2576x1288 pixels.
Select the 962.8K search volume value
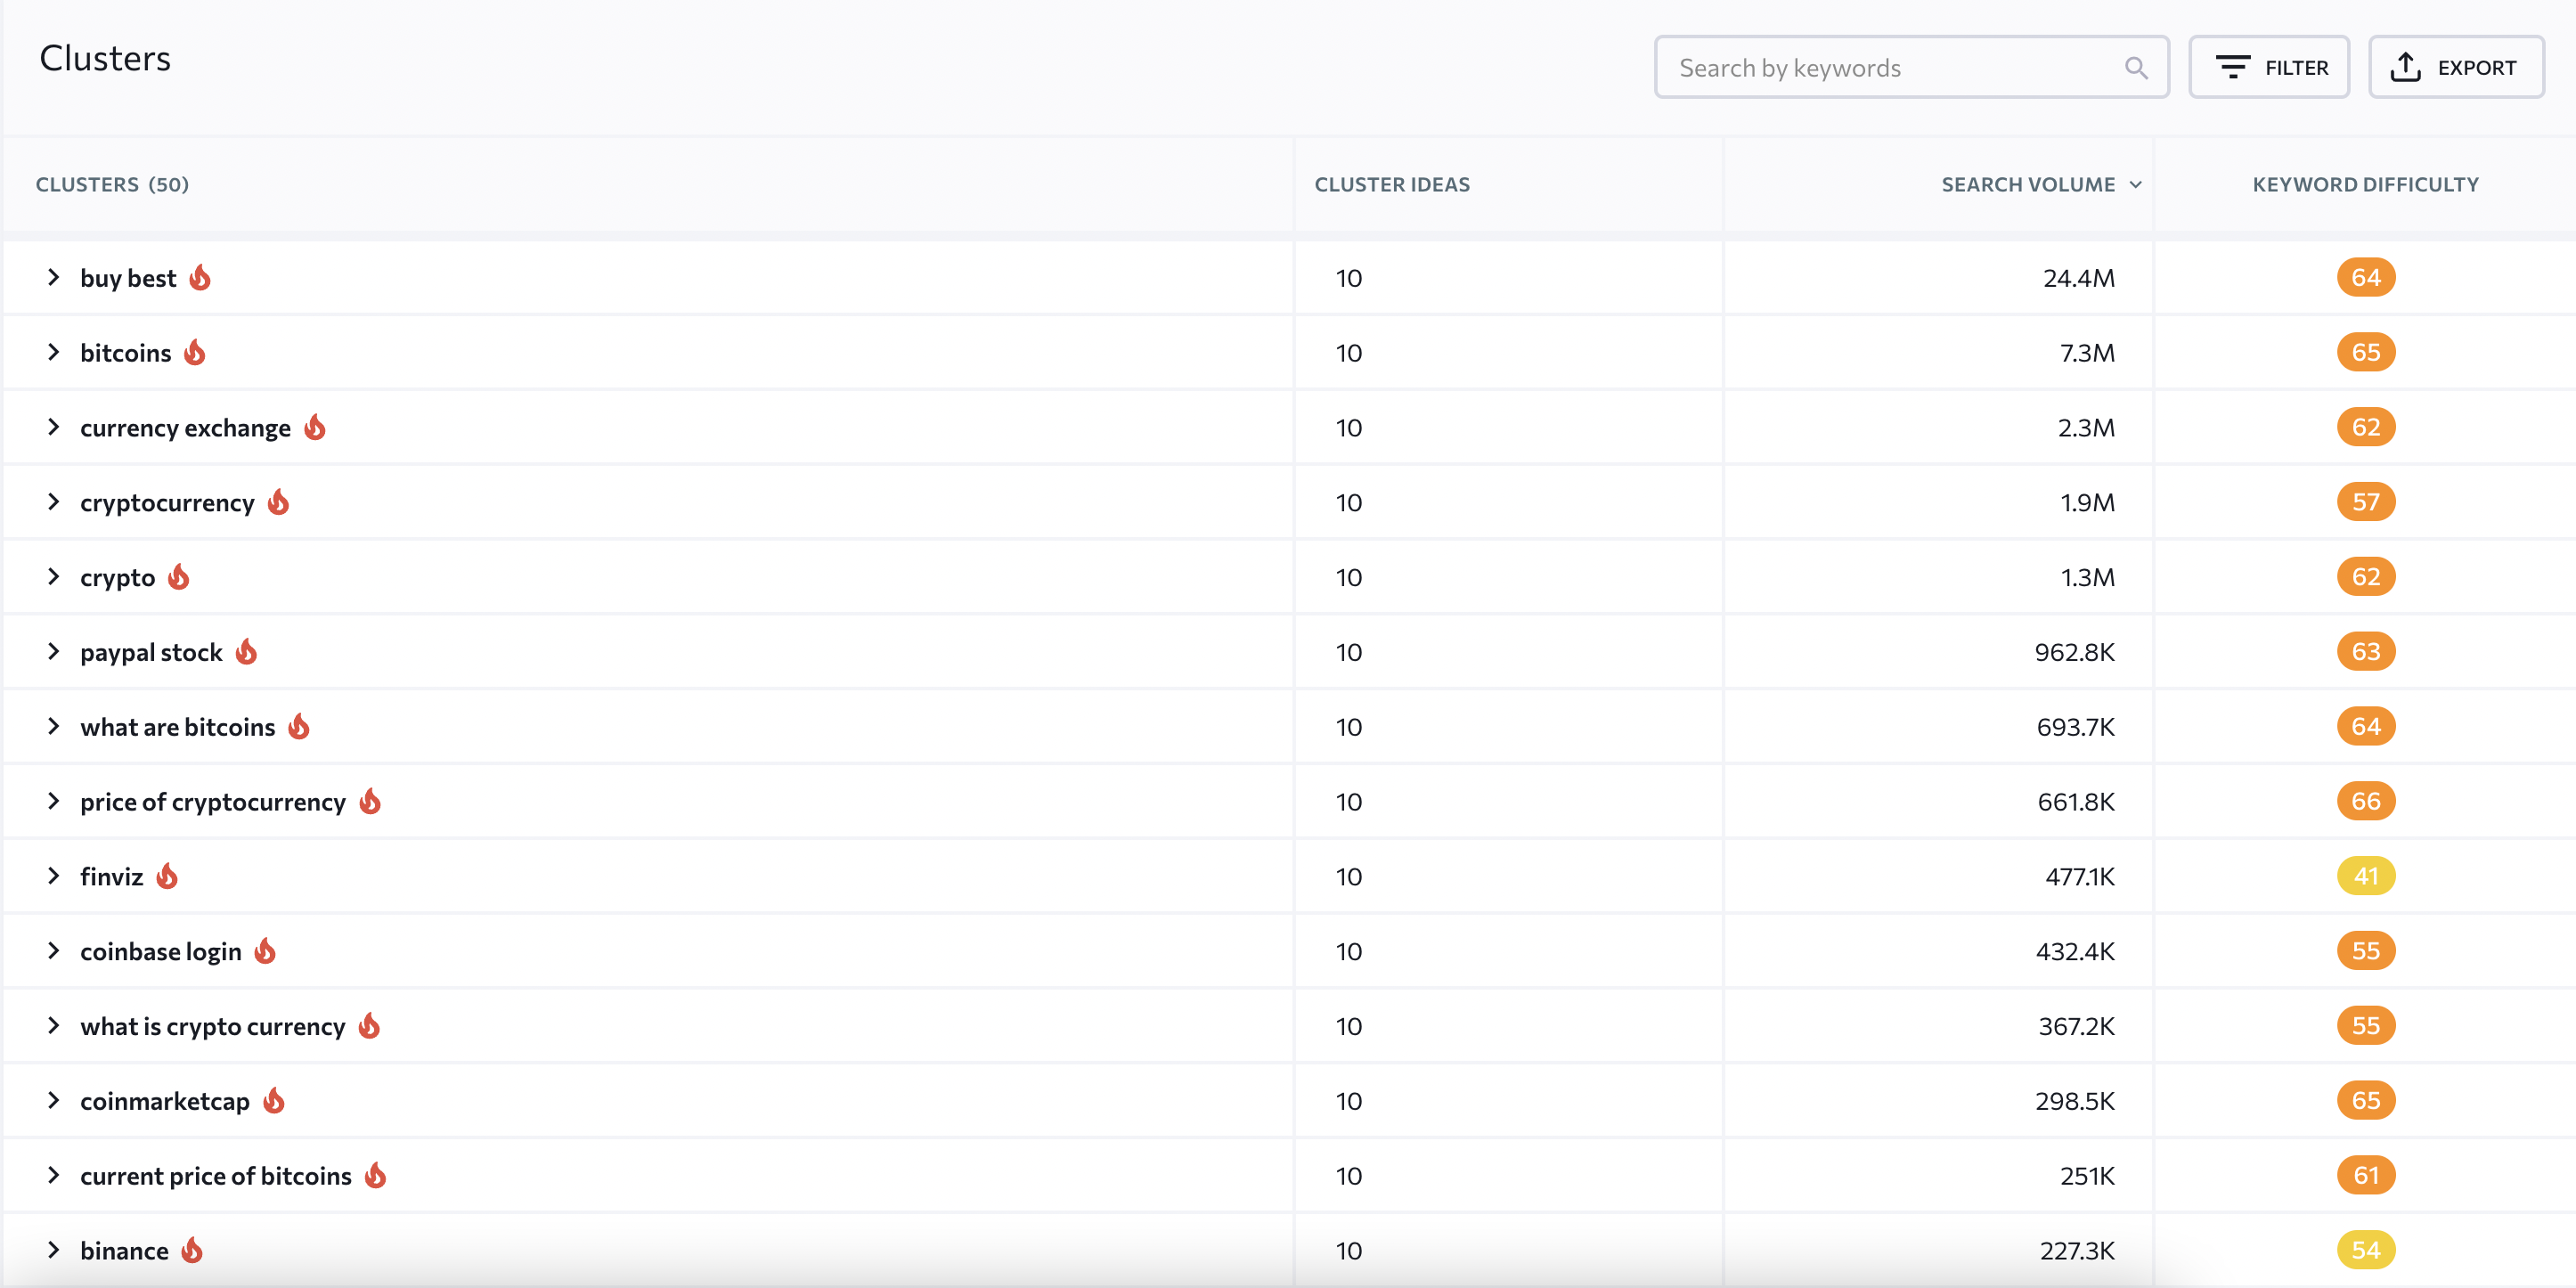point(2075,652)
